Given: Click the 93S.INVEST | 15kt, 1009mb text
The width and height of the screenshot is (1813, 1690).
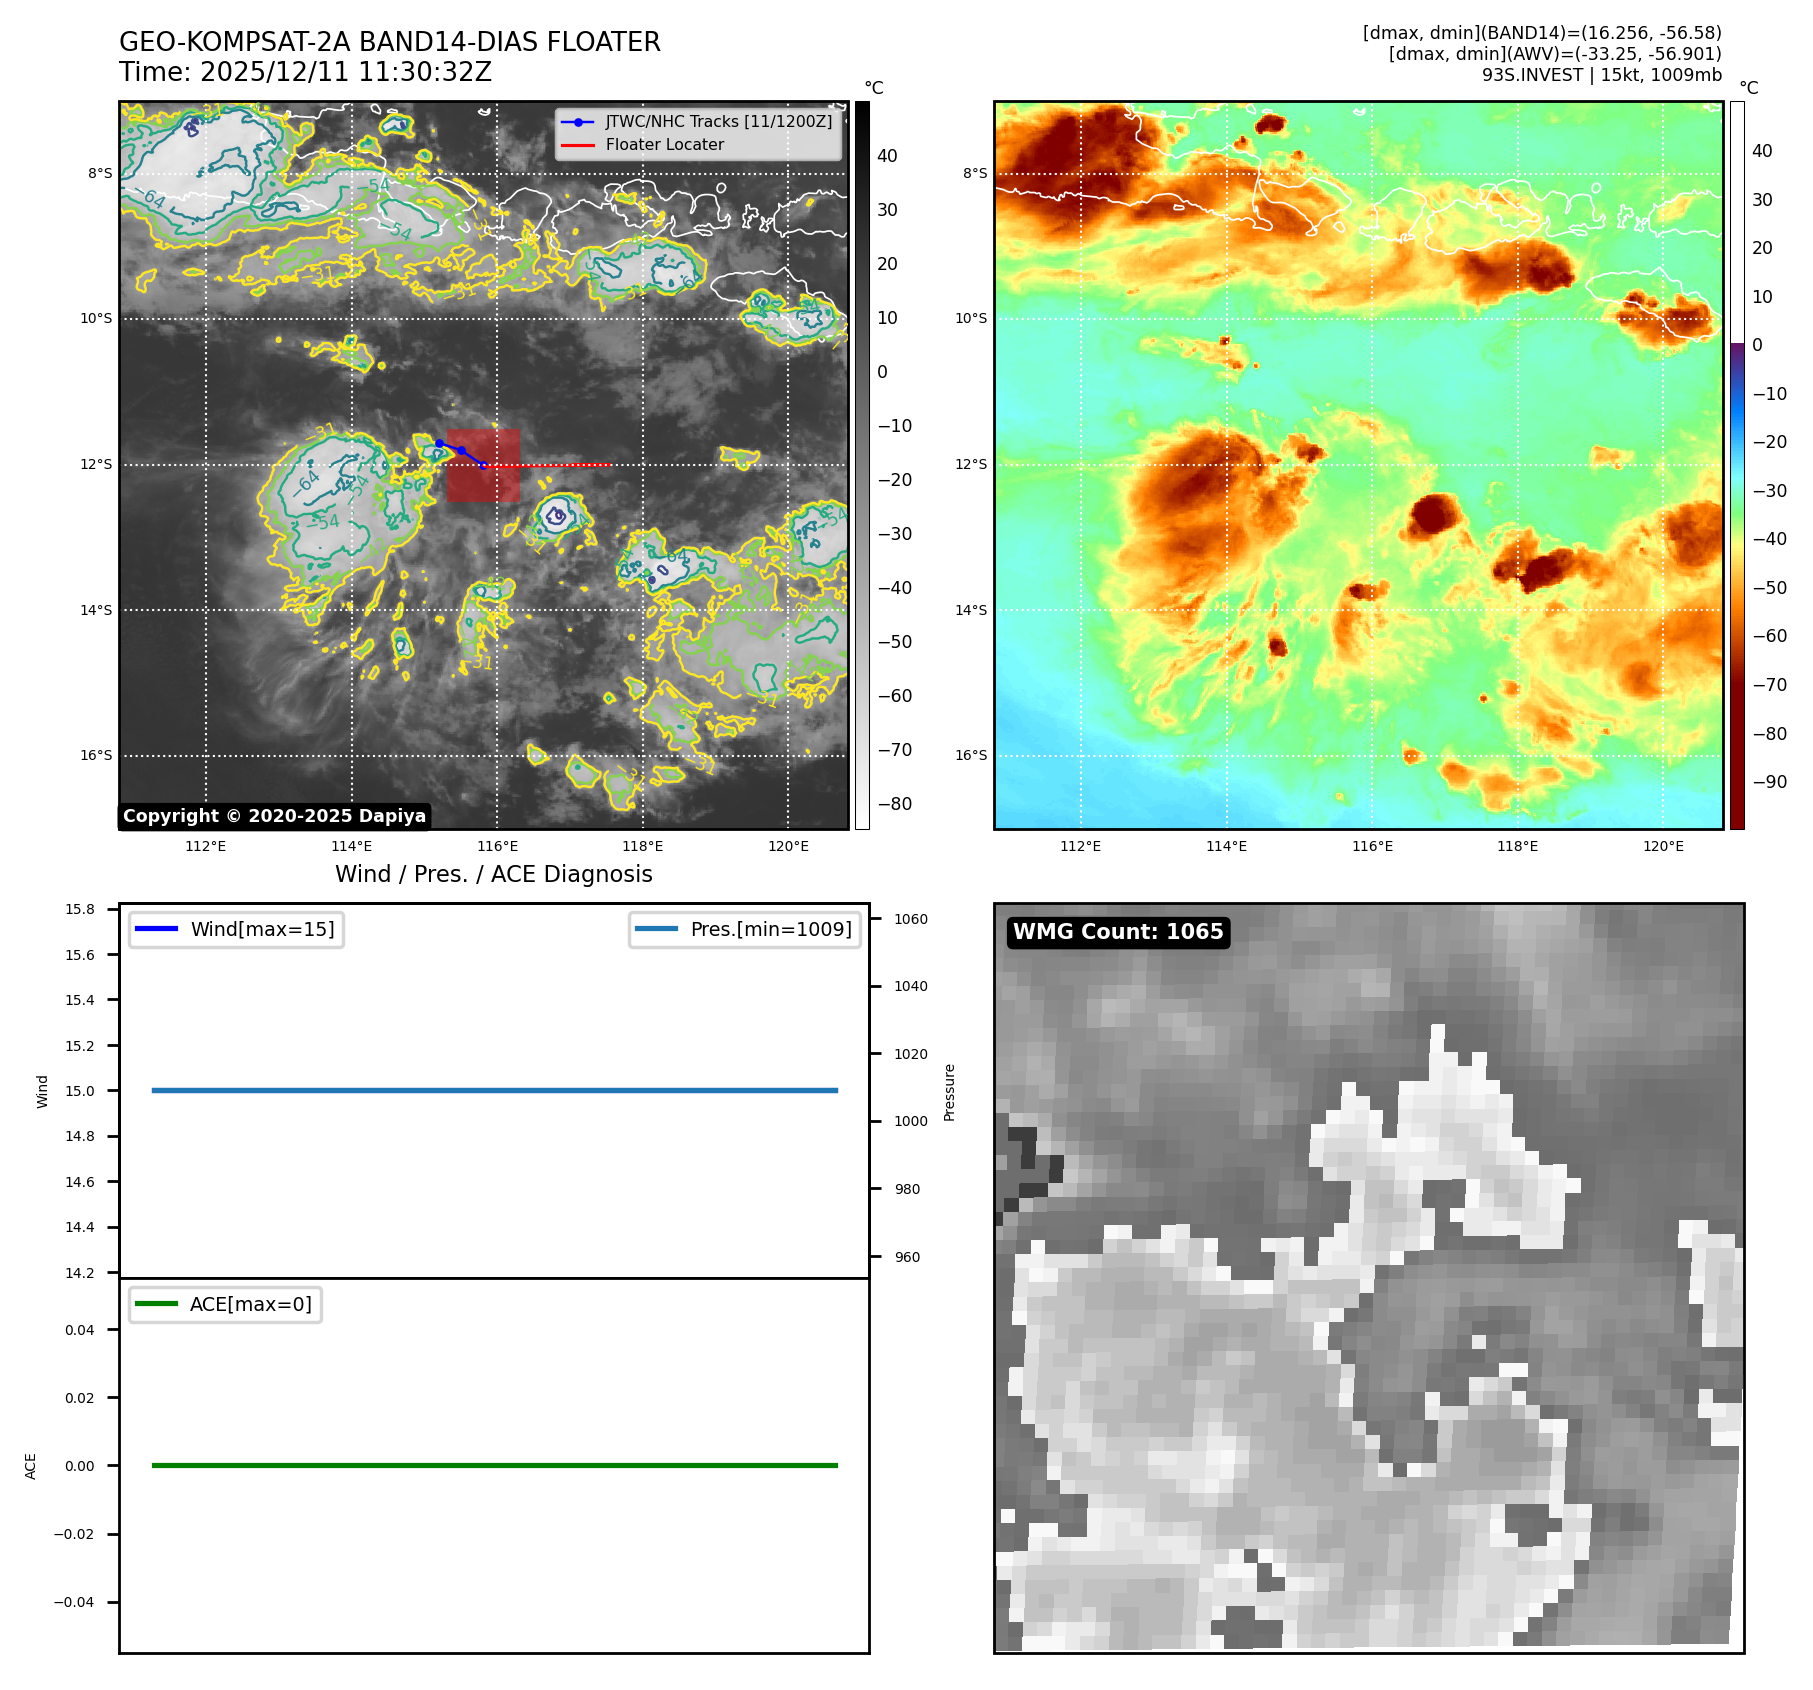Looking at the screenshot, I should (x=1601, y=75).
